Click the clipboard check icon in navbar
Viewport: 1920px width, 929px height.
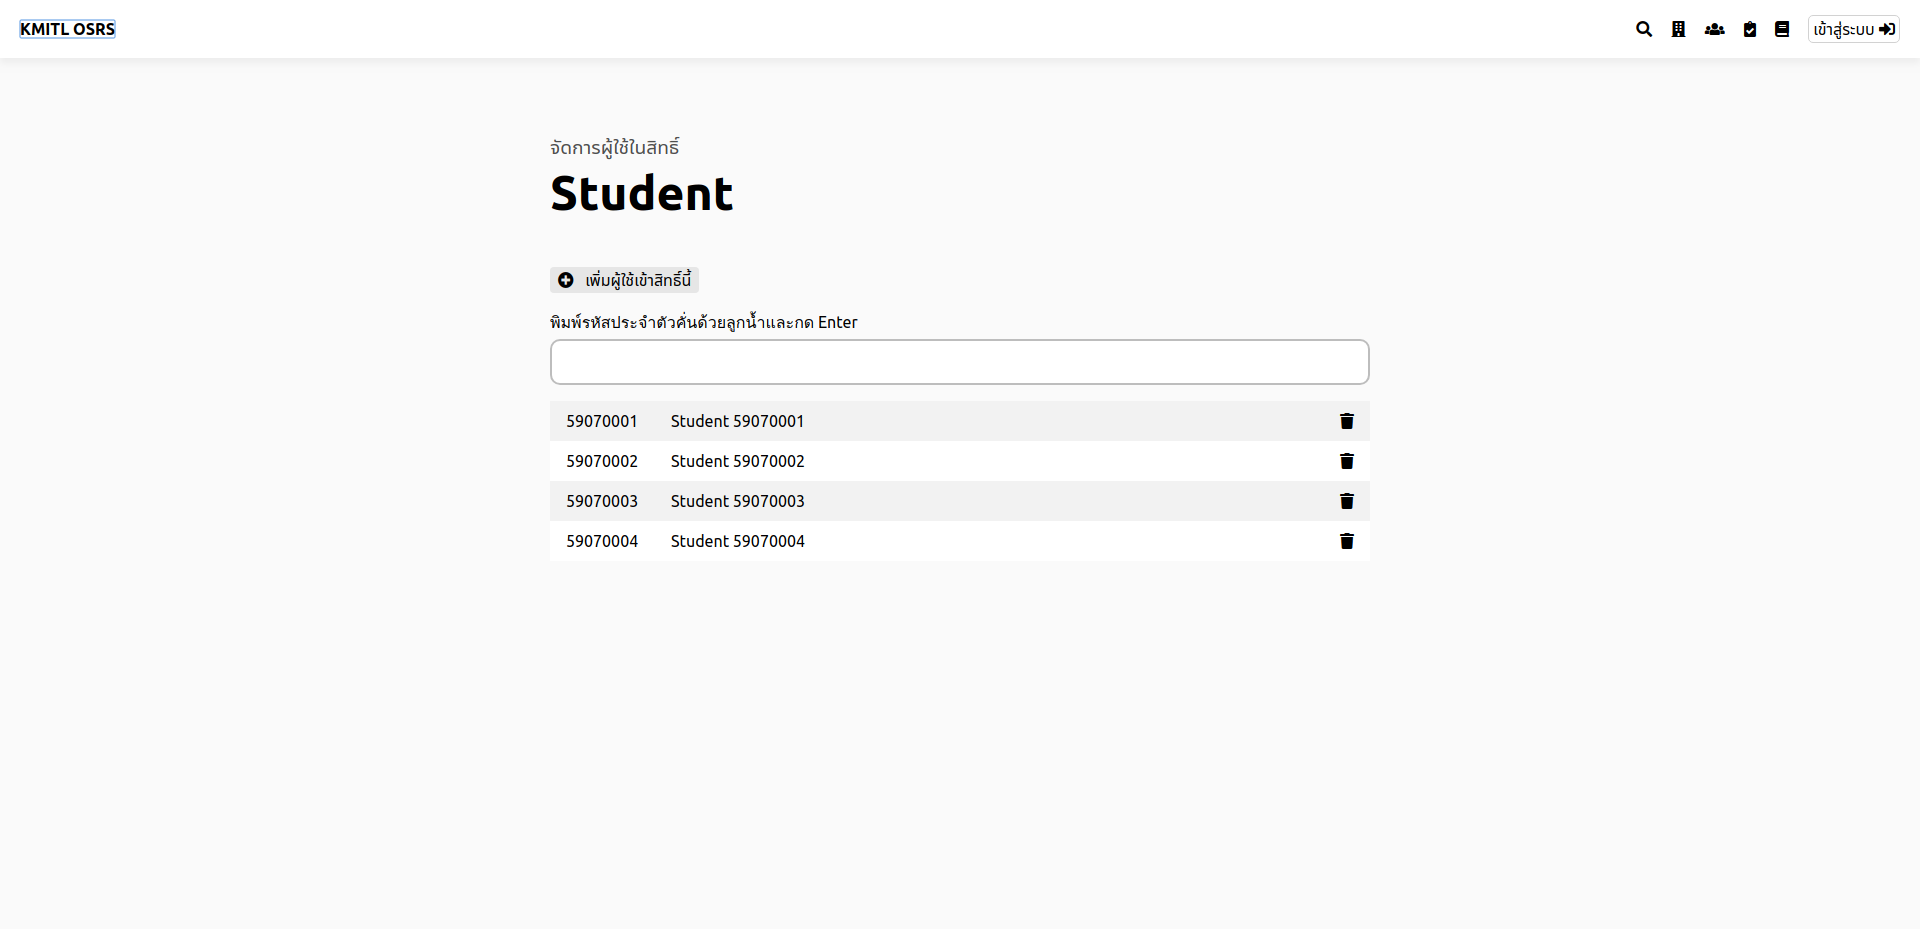(1750, 29)
